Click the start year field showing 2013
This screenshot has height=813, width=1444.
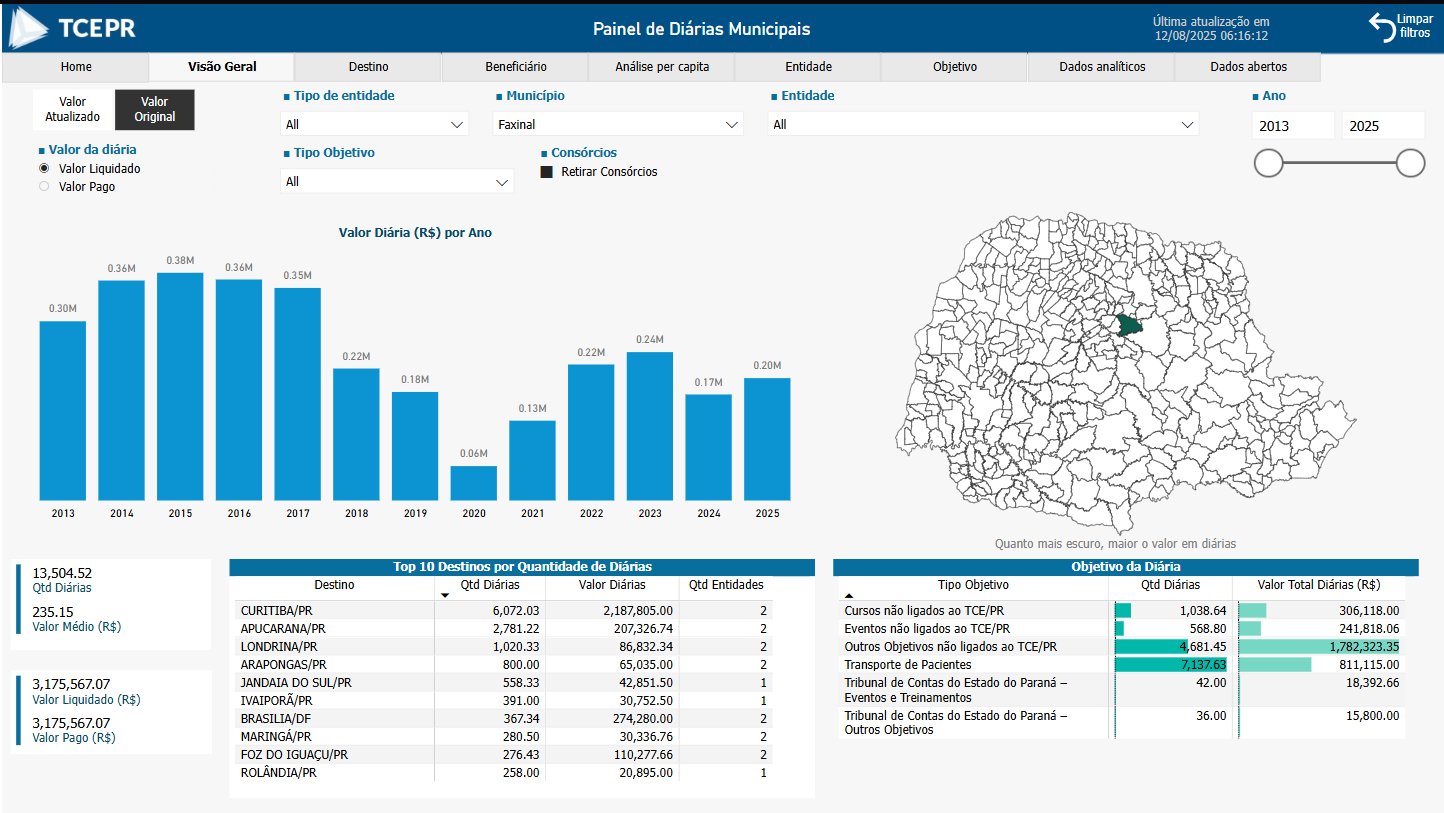1292,126
